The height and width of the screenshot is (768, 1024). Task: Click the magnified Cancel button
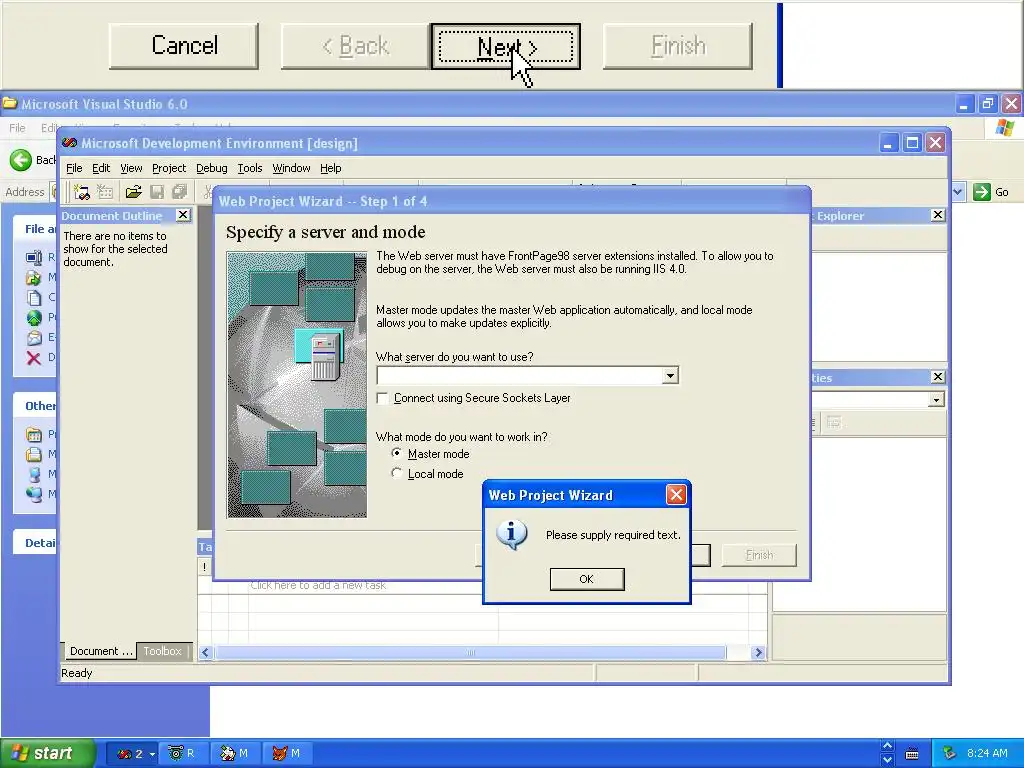coord(184,46)
